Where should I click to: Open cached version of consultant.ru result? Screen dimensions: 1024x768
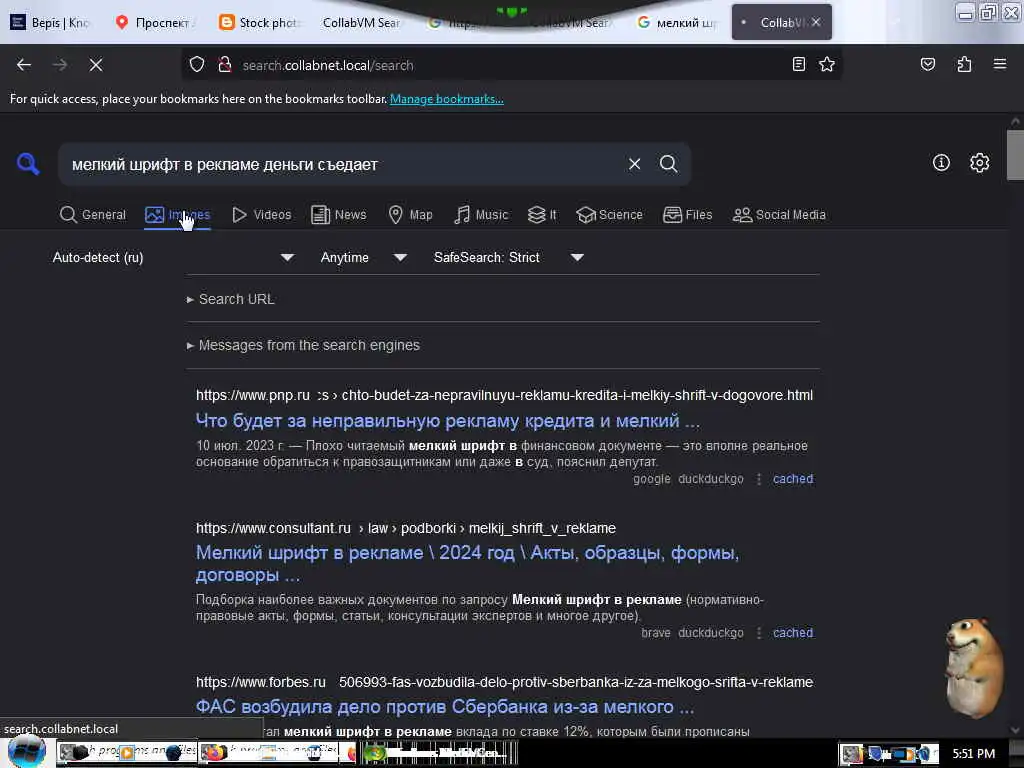[793, 633]
